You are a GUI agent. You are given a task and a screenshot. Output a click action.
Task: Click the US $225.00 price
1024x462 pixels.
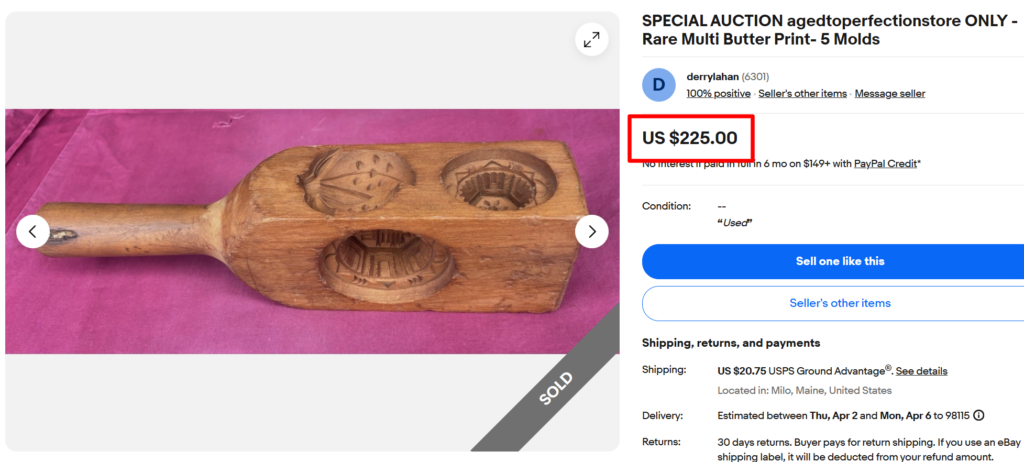click(690, 138)
